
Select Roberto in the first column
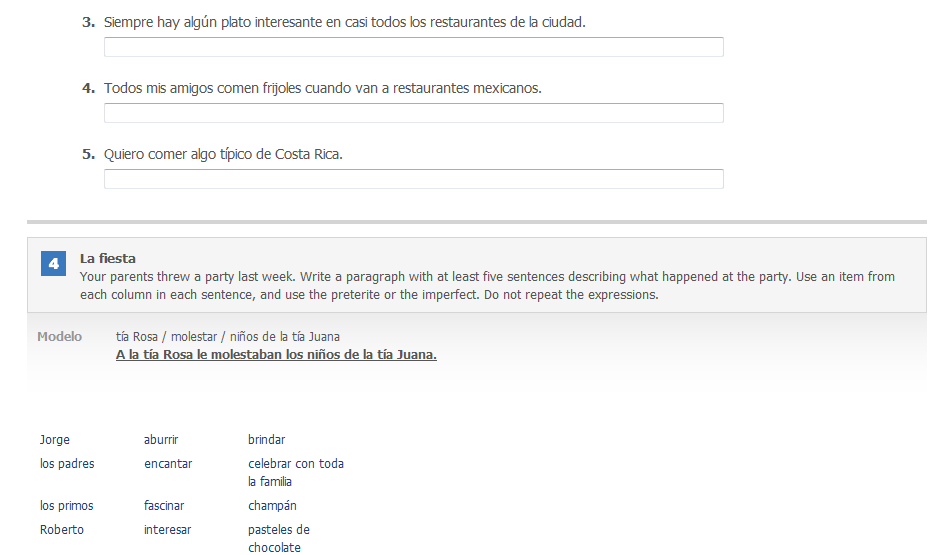click(x=62, y=530)
